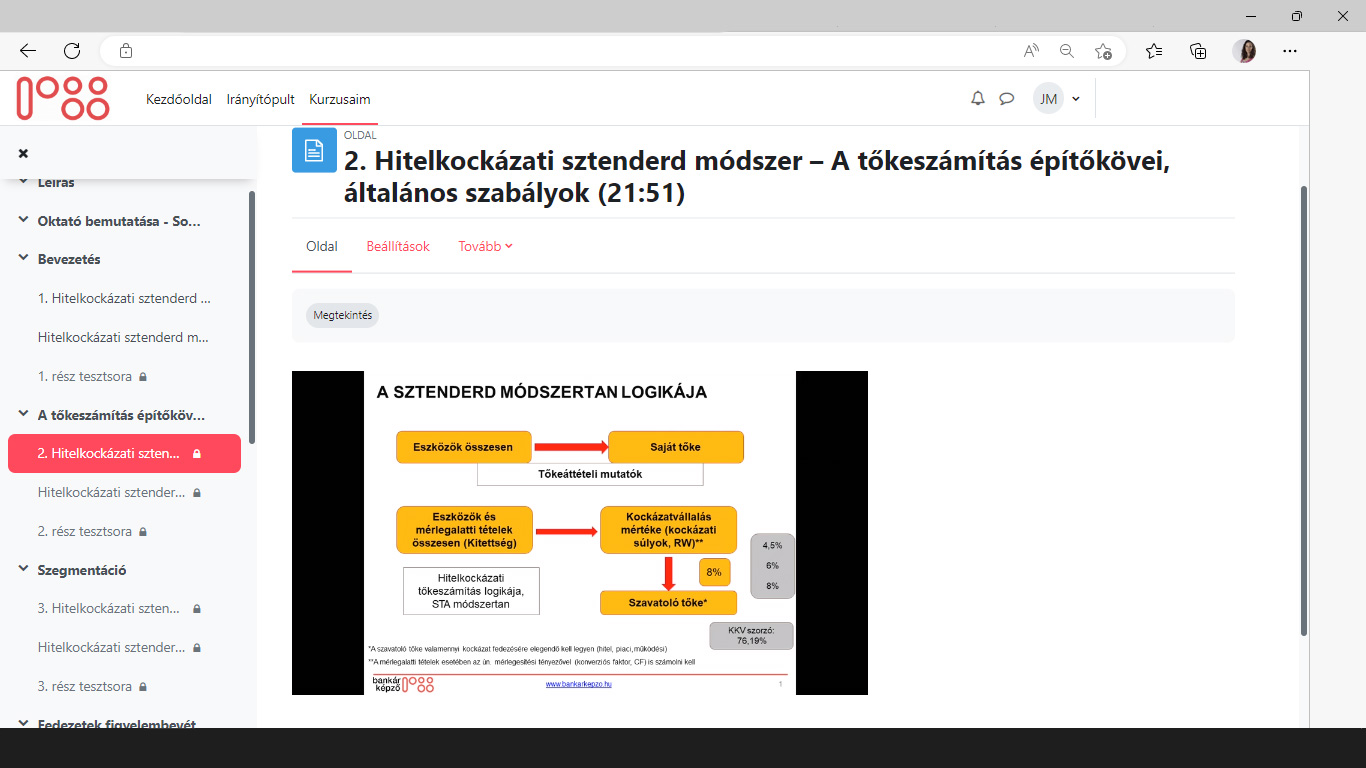Screen dimensions: 1366x768
Task: Open the messages chat bubble
Action: (x=1007, y=98)
